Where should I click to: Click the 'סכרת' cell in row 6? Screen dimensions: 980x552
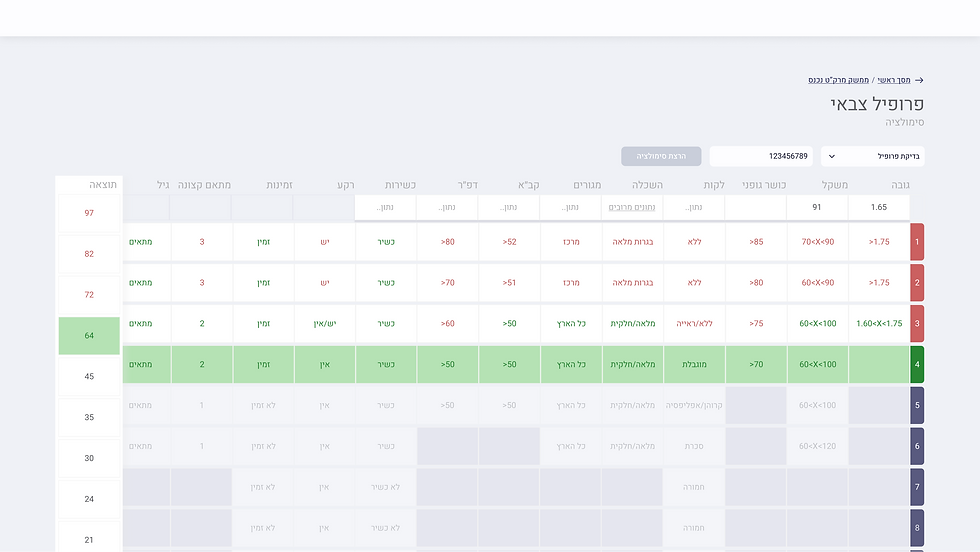[694, 446]
